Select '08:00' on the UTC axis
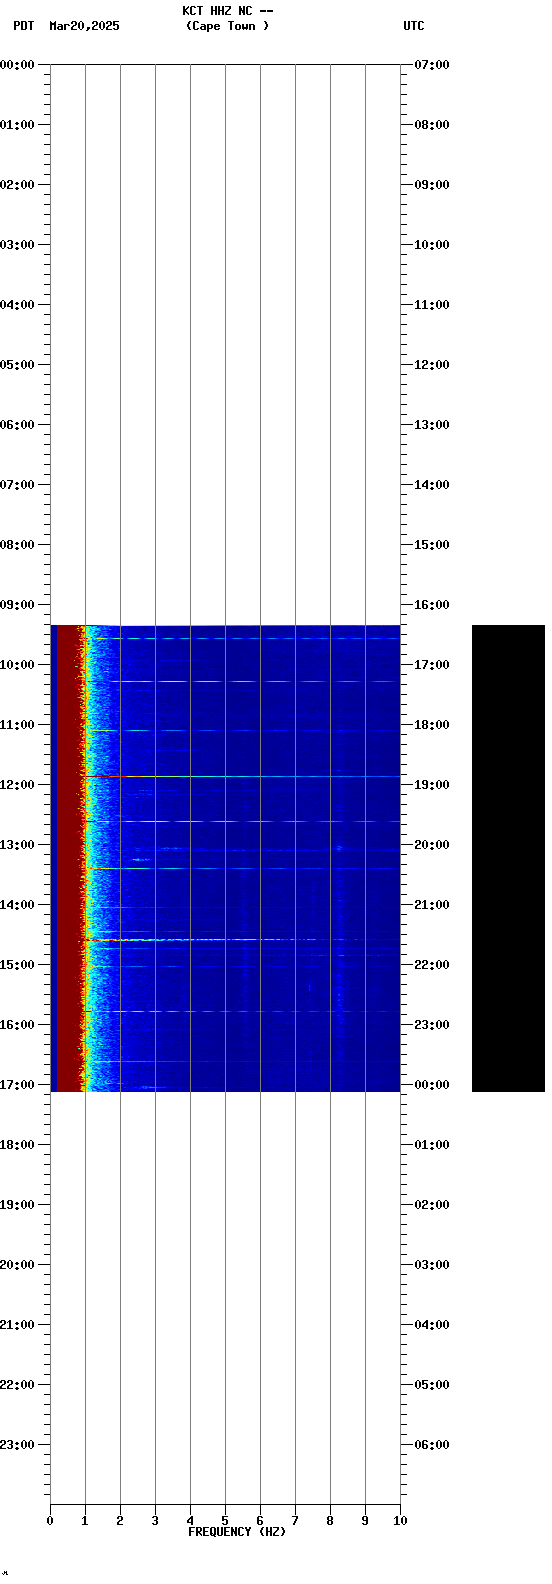 point(432,125)
